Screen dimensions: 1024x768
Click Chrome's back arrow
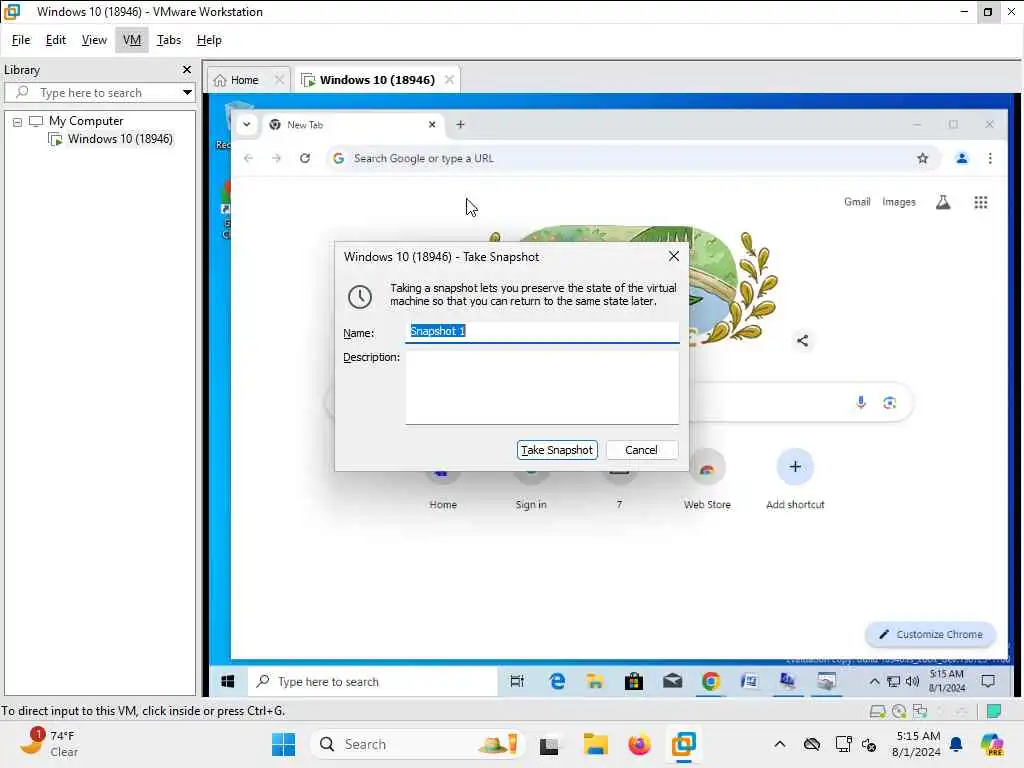tap(248, 158)
